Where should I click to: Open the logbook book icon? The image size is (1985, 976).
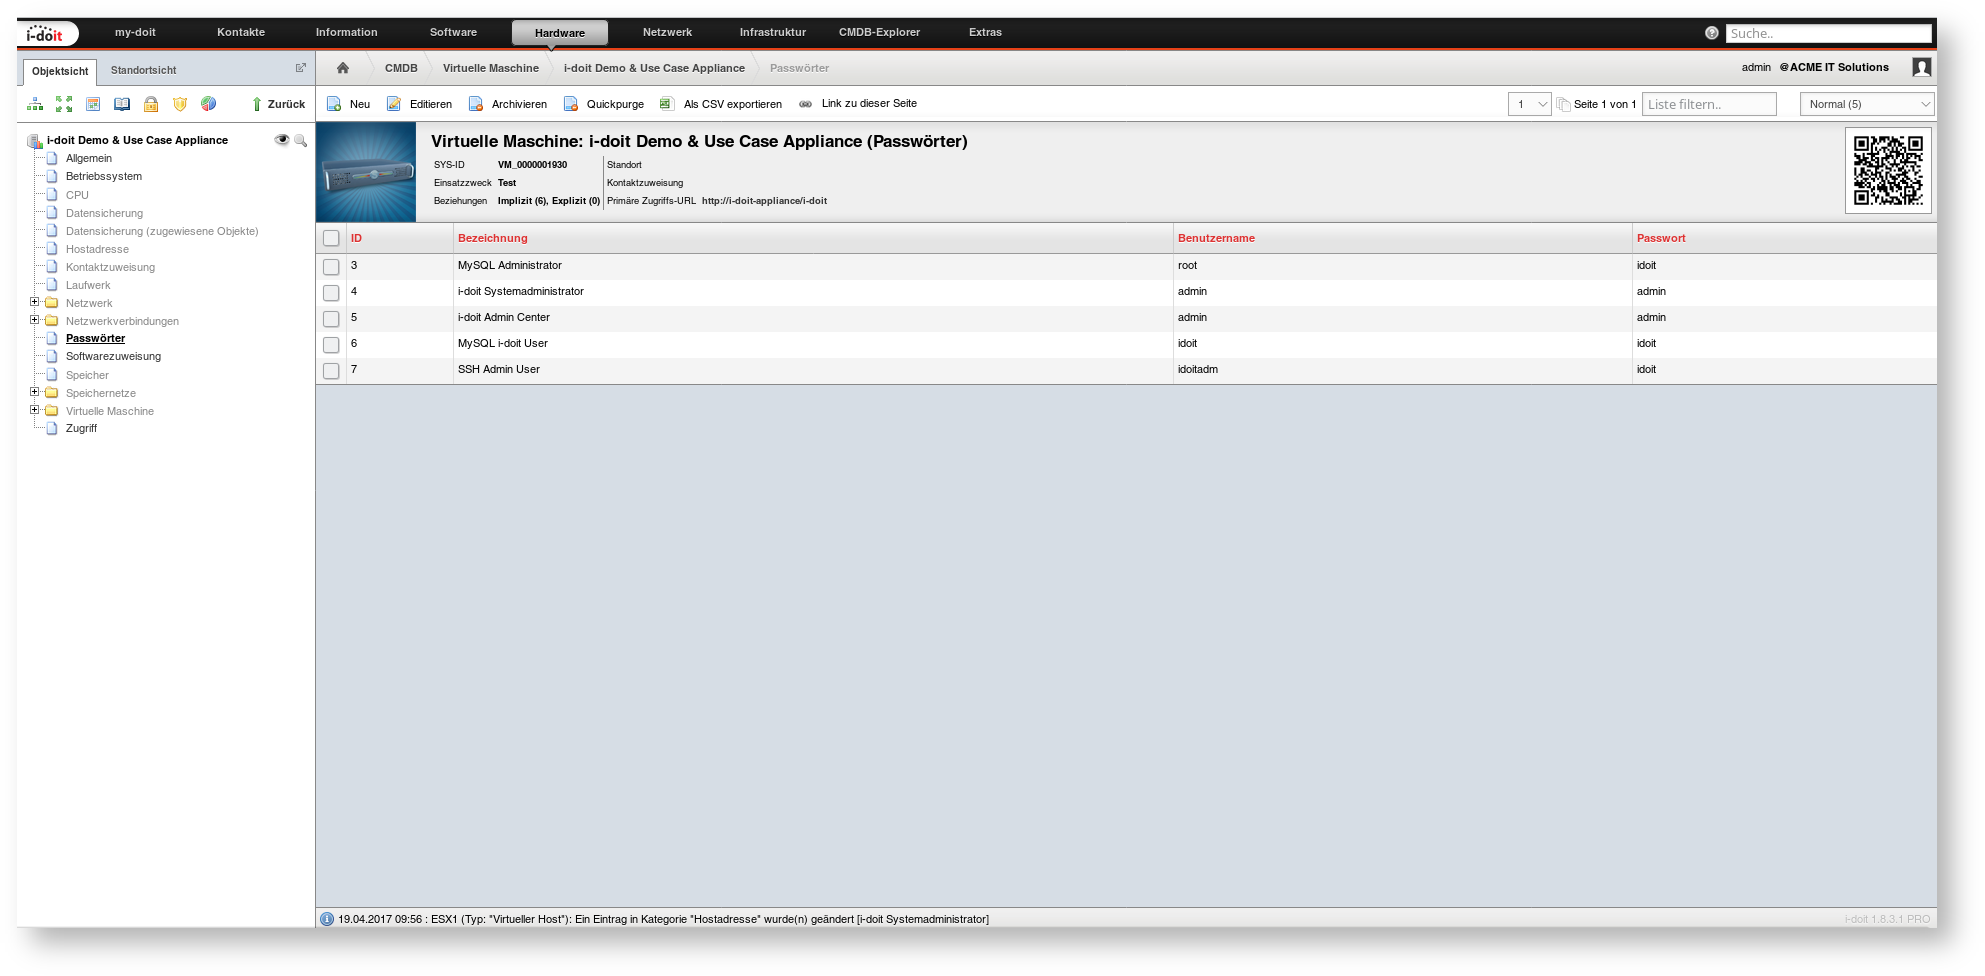pos(122,104)
